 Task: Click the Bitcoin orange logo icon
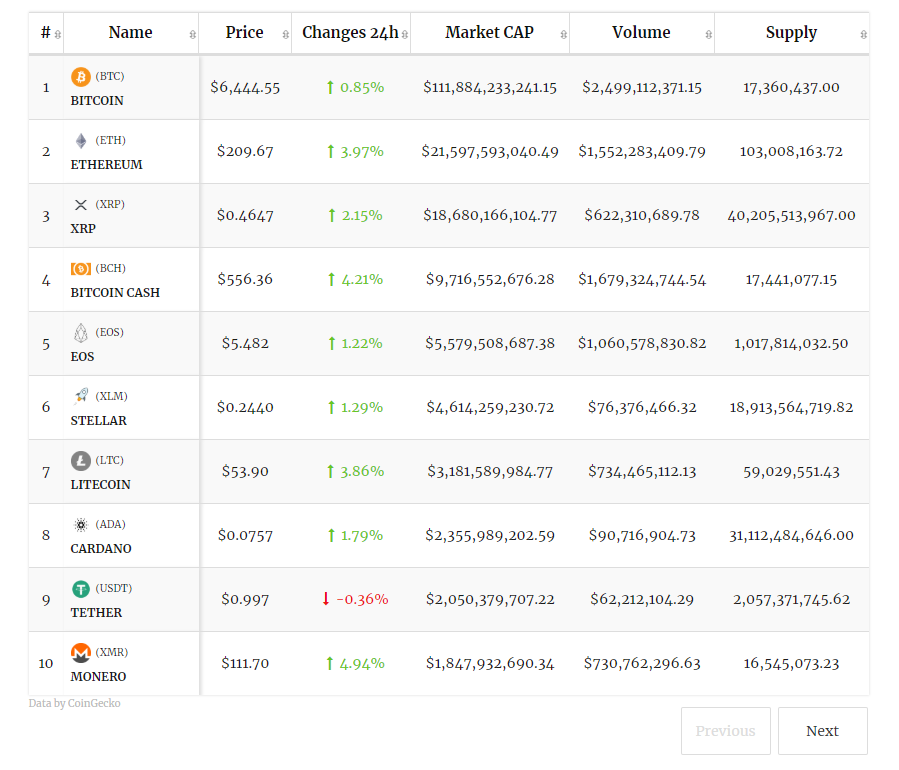click(x=80, y=76)
